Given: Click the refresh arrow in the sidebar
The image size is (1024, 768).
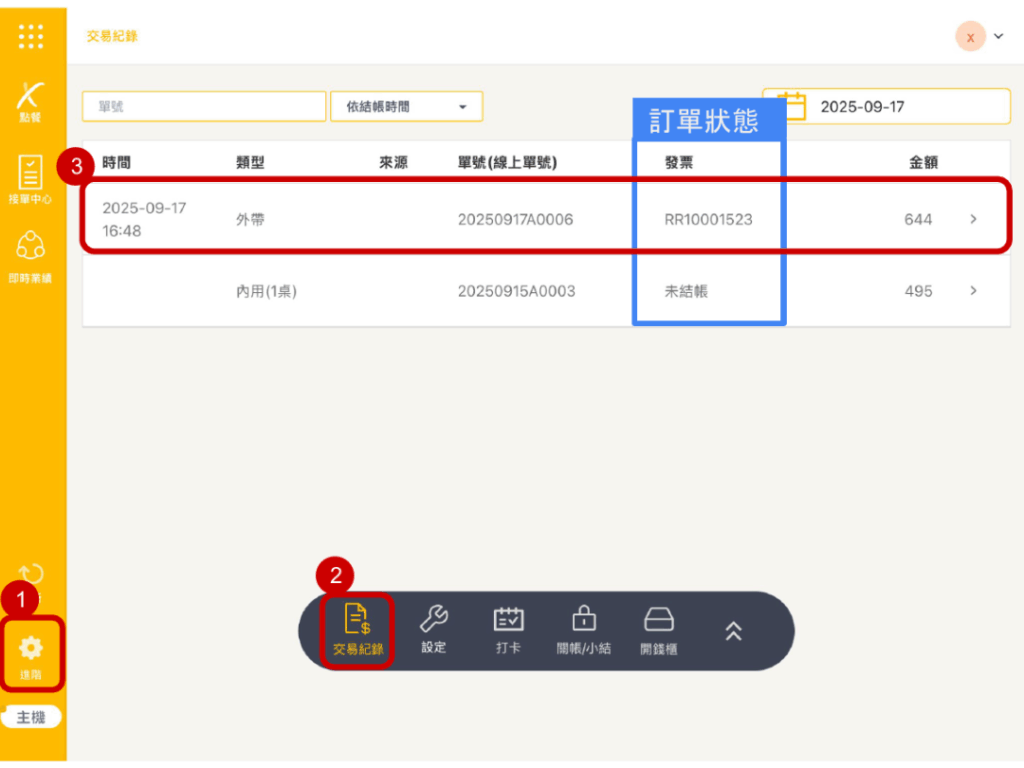Looking at the screenshot, I should [31, 574].
